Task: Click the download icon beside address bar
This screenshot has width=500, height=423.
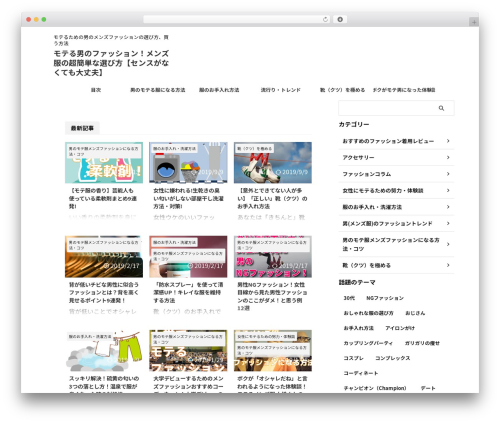Action: [x=340, y=20]
